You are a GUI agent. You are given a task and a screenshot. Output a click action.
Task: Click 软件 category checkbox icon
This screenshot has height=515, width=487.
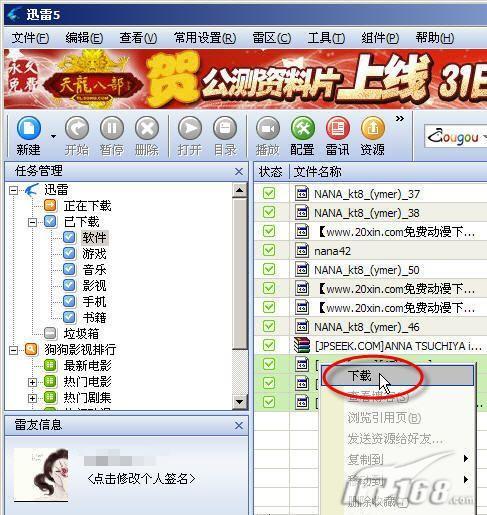point(69,237)
